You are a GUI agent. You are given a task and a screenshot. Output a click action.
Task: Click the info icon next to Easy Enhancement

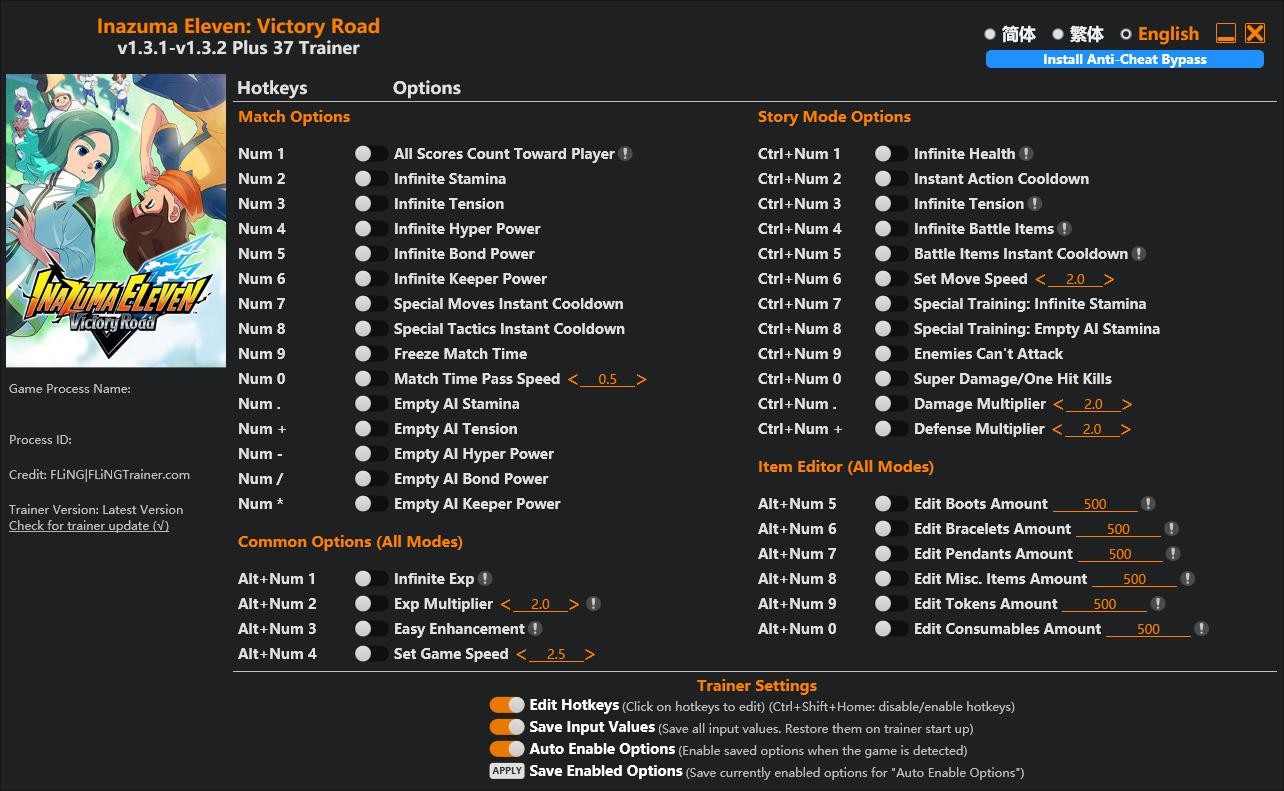point(535,629)
